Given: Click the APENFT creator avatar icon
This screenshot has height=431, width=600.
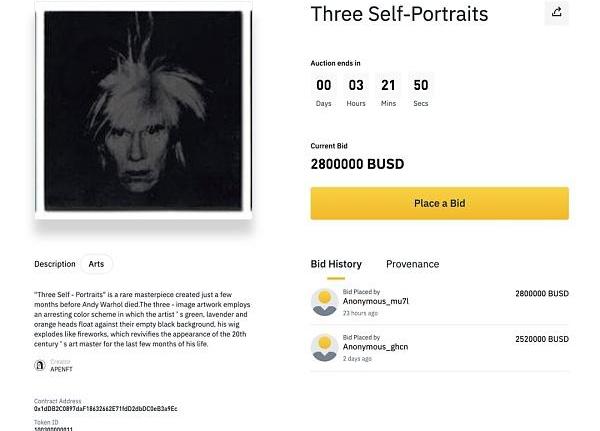Looking at the screenshot, I should (40, 365).
